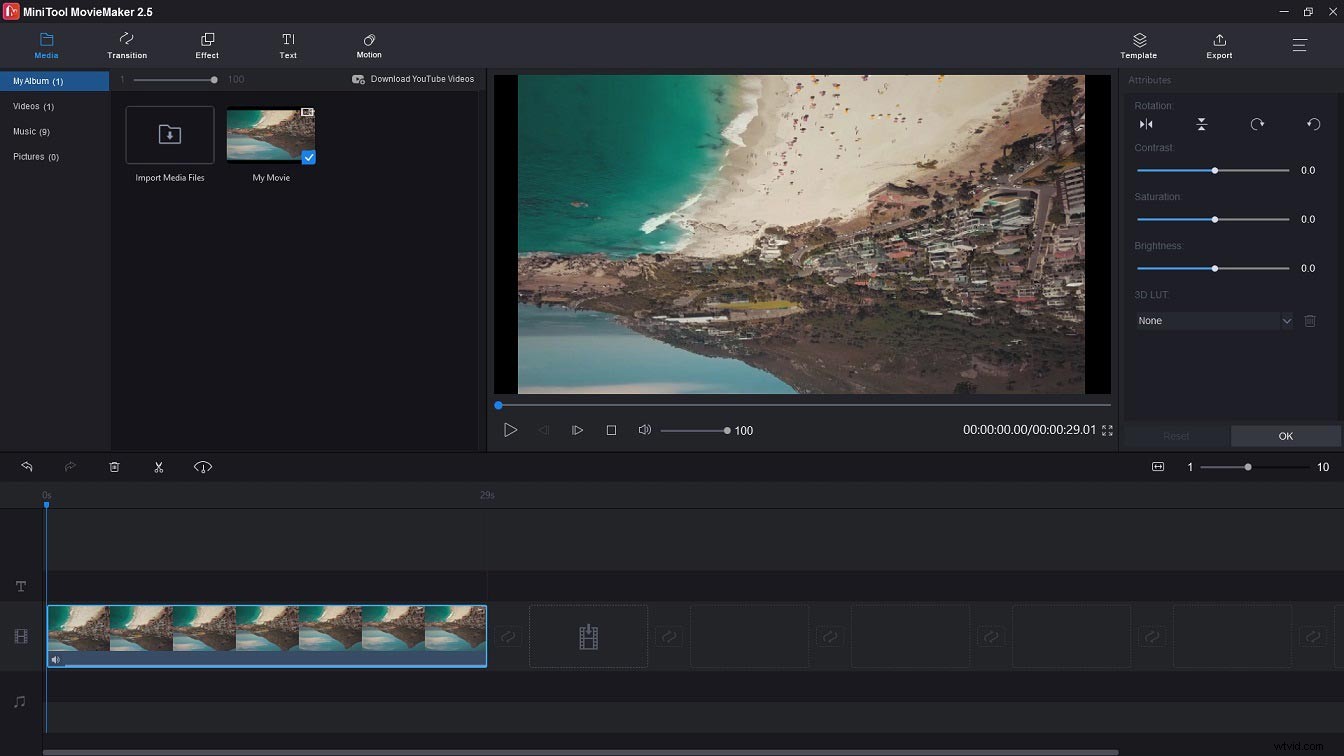Click the OK button in Attributes panel
The image size is (1344, 756).
coord(1286,436)
